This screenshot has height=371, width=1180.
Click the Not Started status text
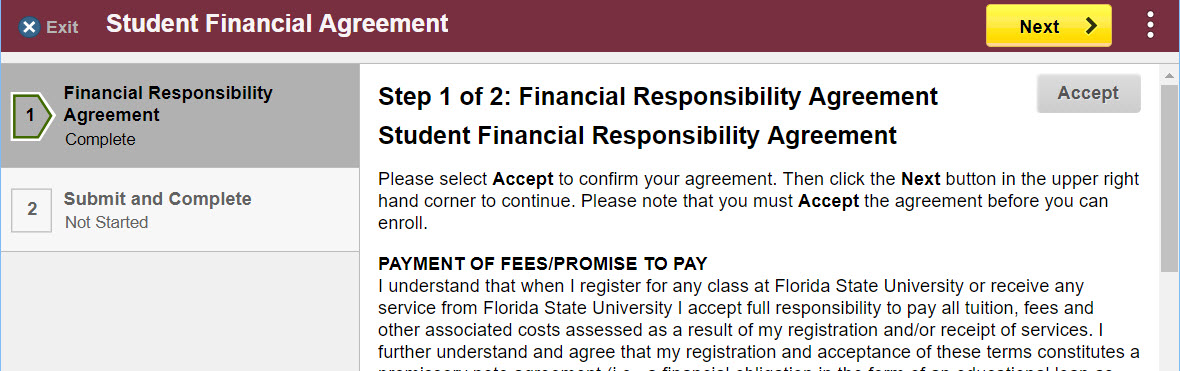[106, 223]
